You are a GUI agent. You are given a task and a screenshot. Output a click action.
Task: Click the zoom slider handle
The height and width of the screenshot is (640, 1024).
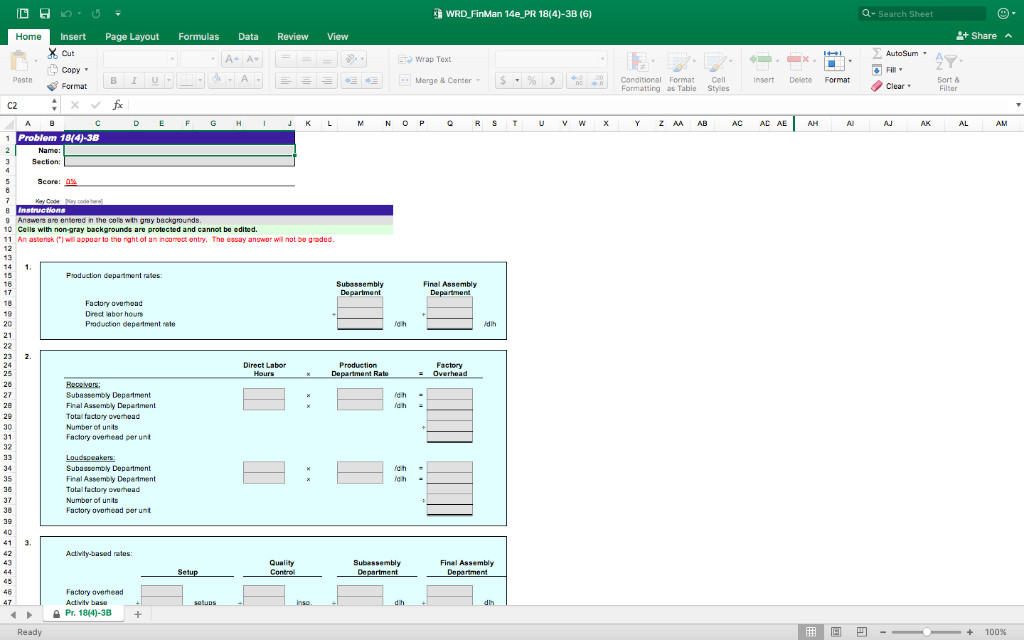tap(927, 632)
